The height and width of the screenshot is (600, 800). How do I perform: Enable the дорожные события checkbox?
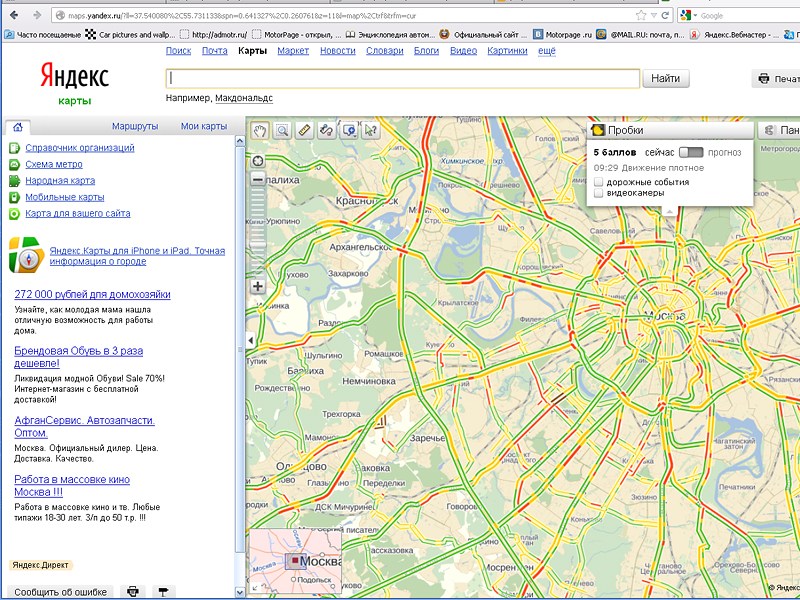click(599, 182)
